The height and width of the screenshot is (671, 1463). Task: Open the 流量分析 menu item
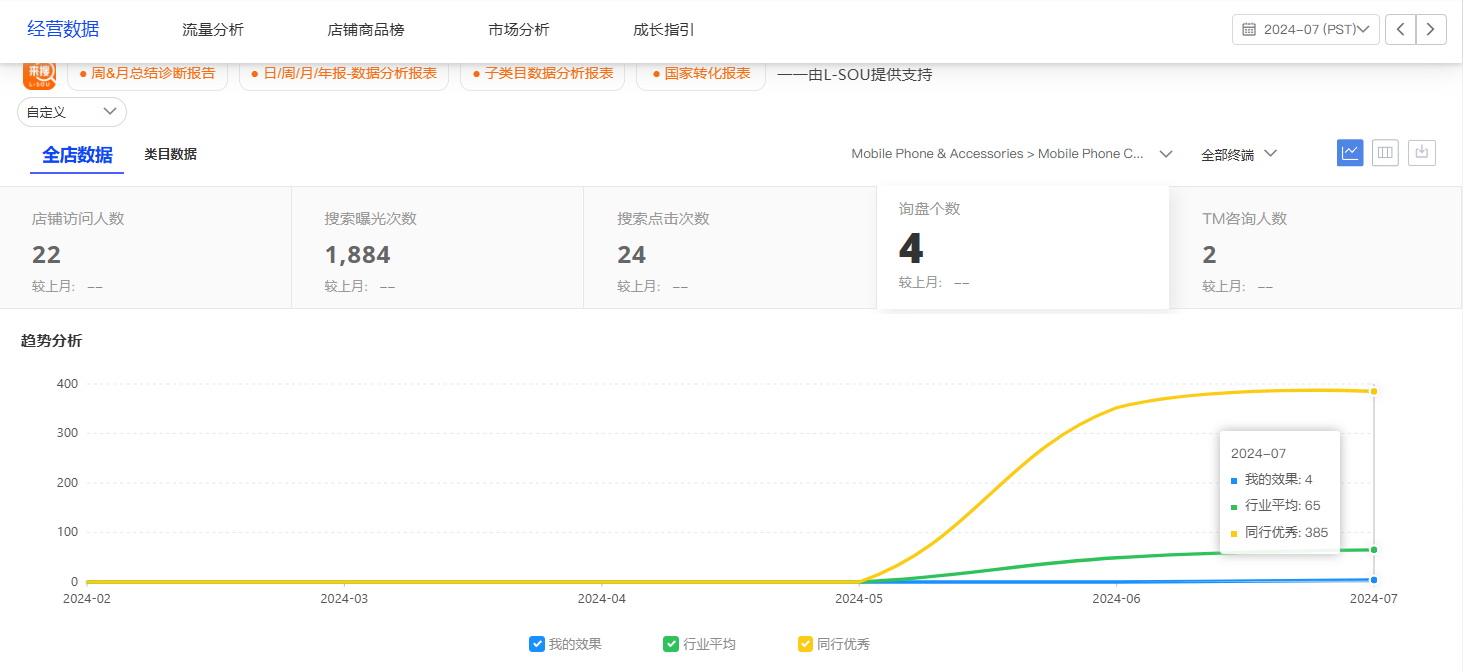click(213, 30)
